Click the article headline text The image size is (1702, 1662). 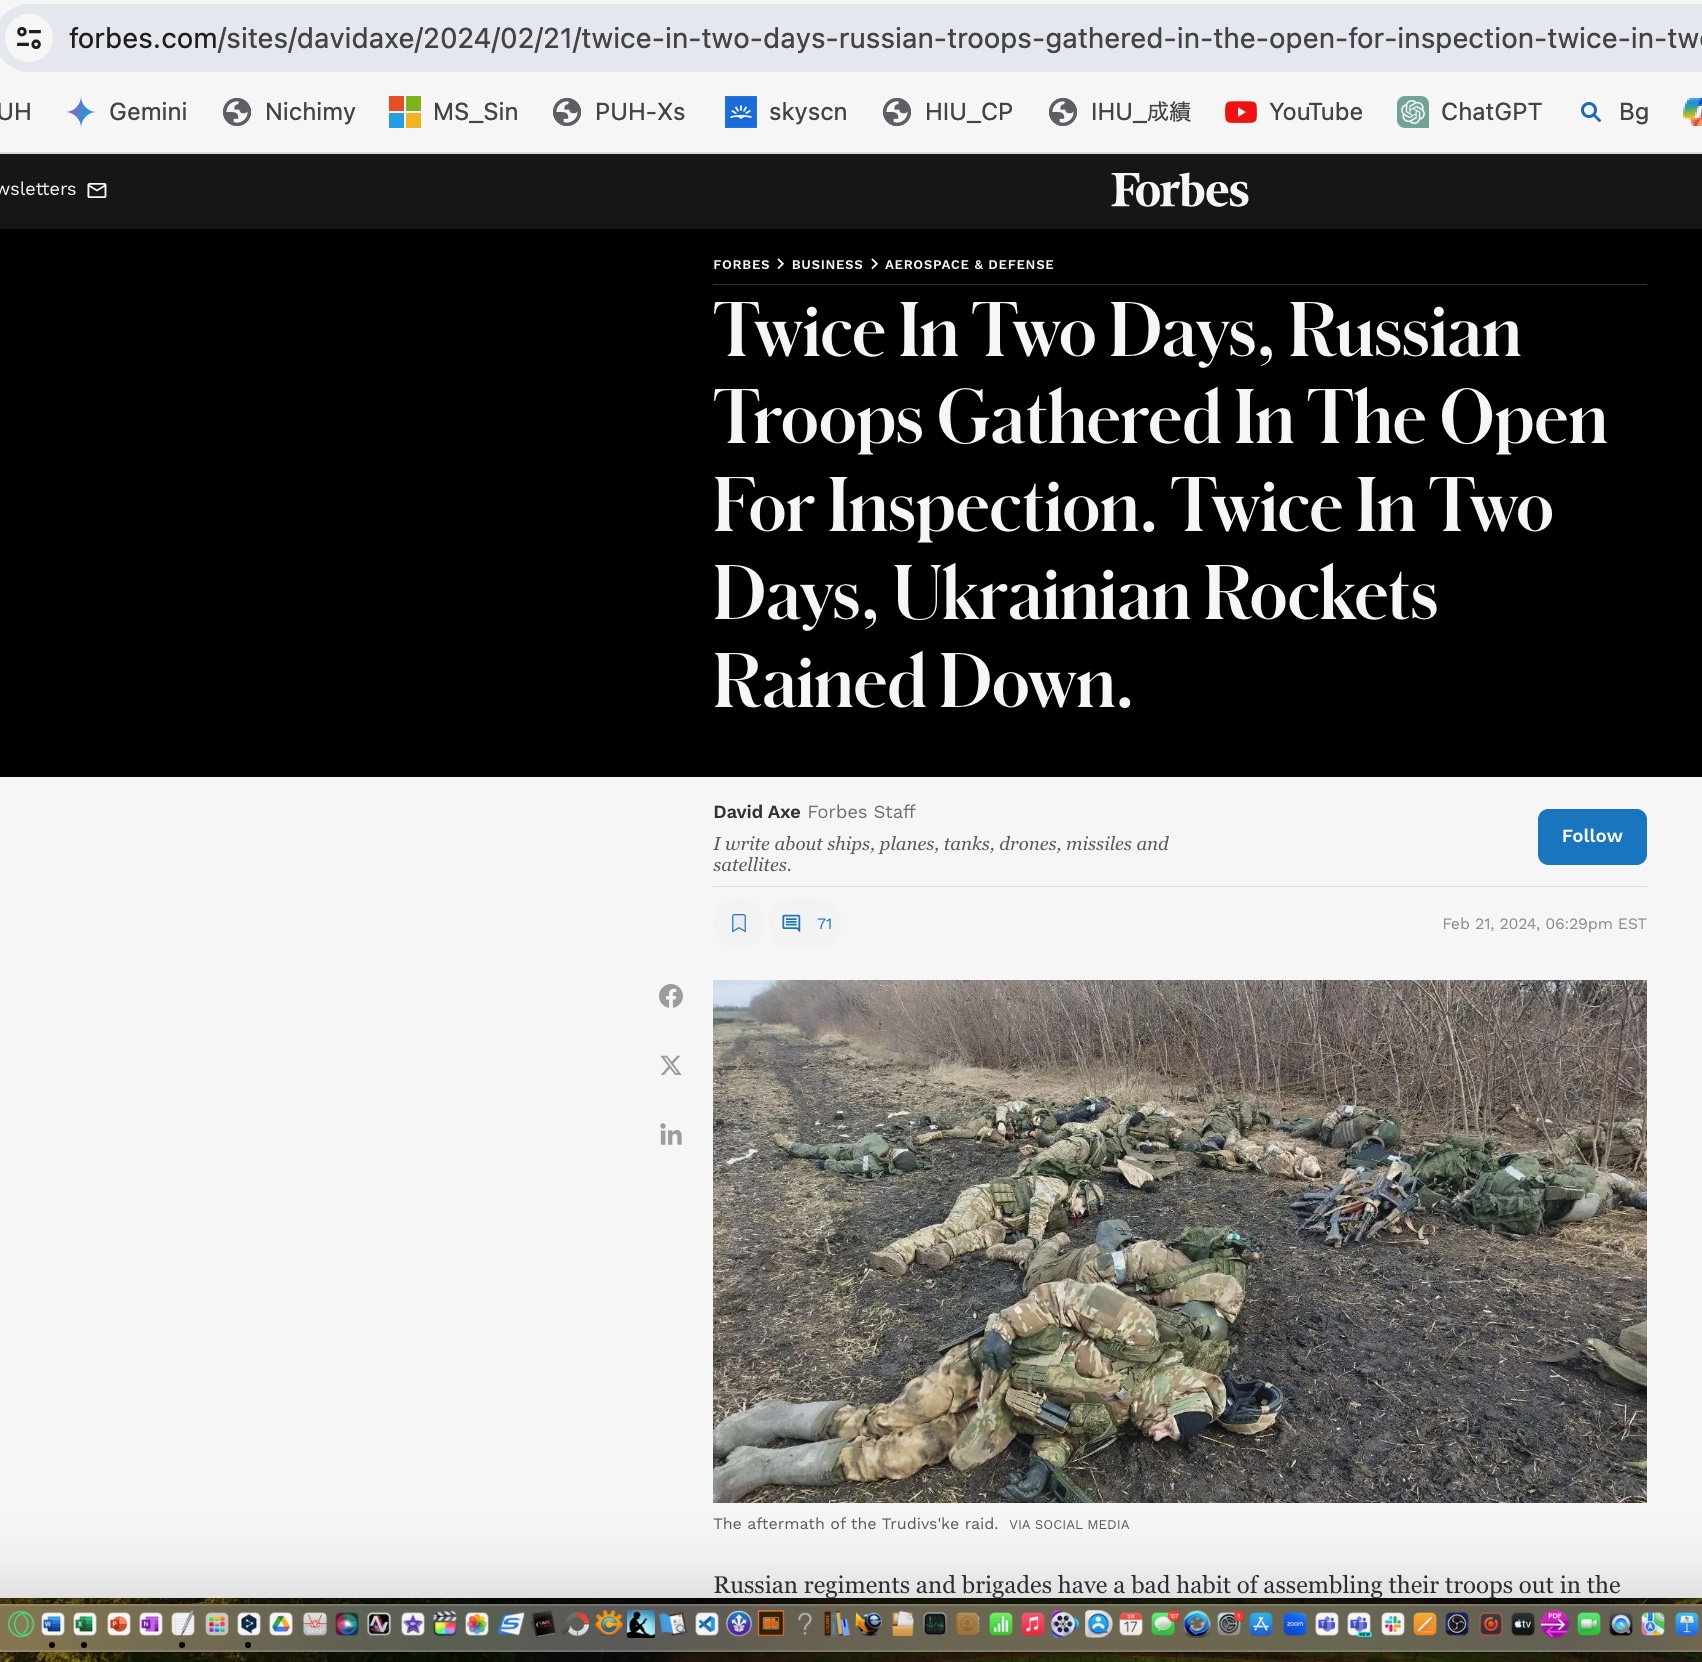1160,506
